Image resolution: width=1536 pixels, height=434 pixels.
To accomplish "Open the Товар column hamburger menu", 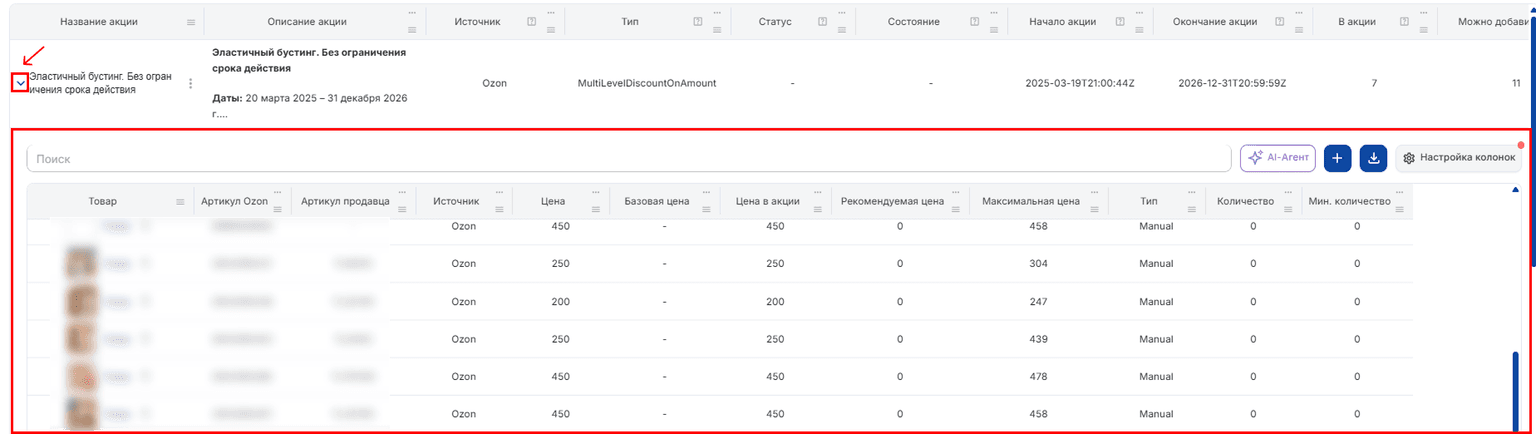I will [180, 202].
